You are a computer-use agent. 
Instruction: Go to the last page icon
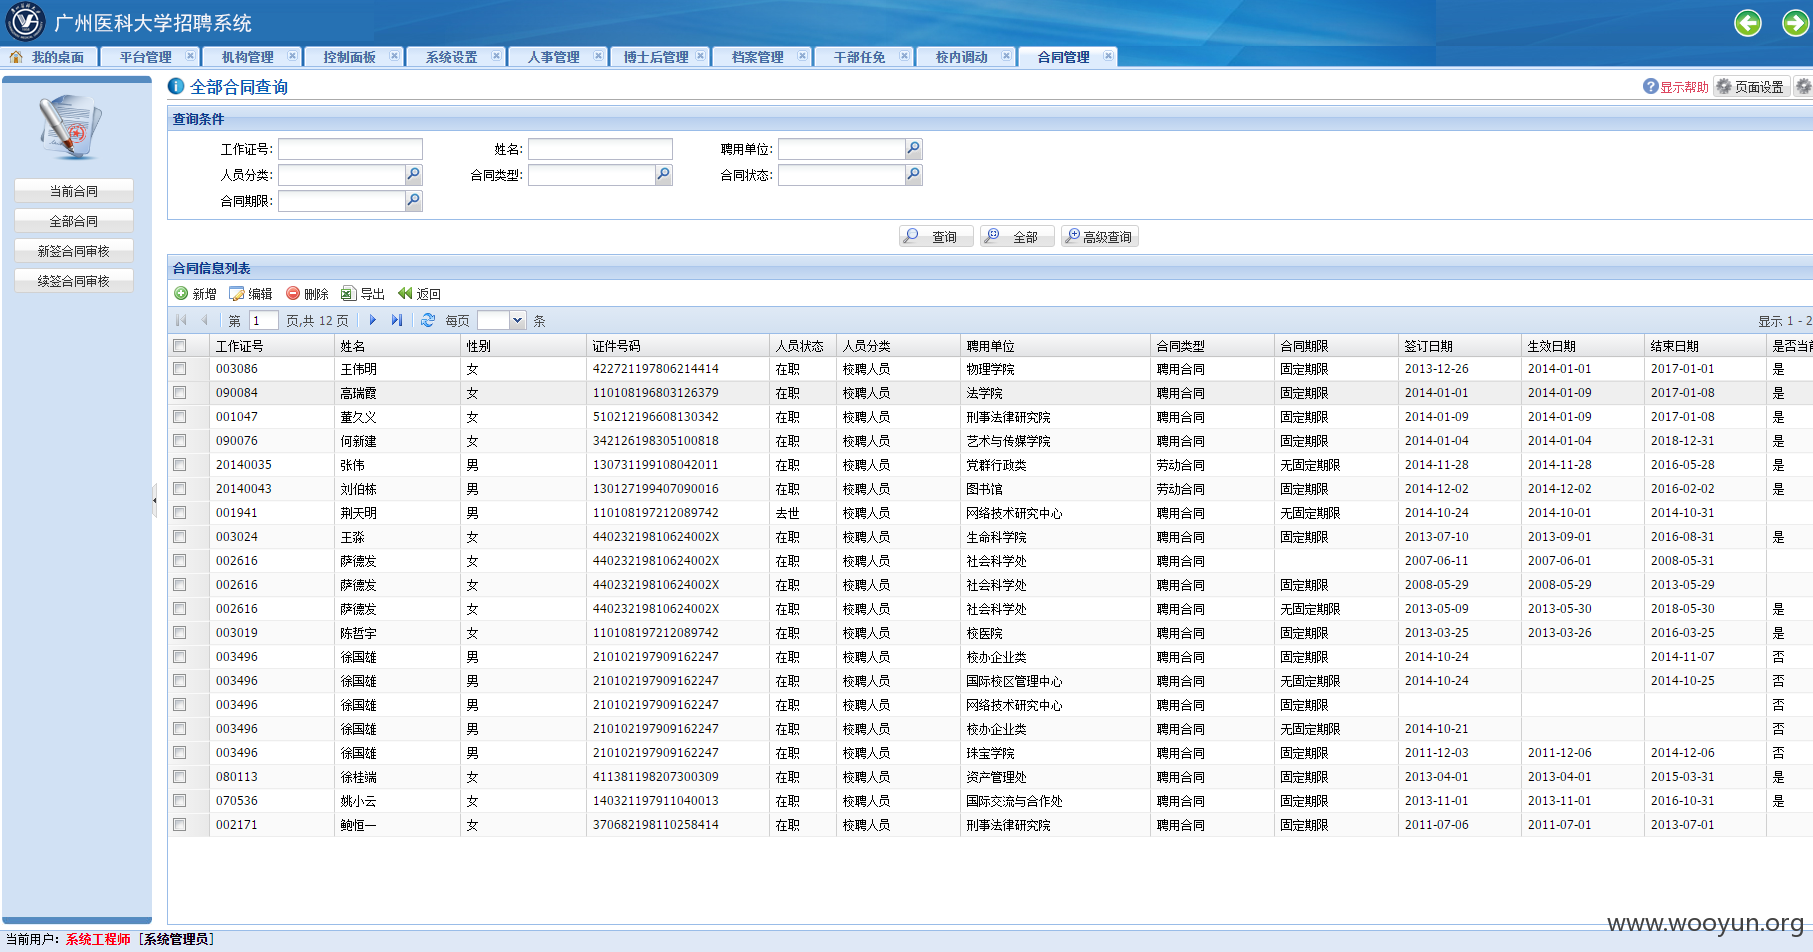[x=397, y=320]
